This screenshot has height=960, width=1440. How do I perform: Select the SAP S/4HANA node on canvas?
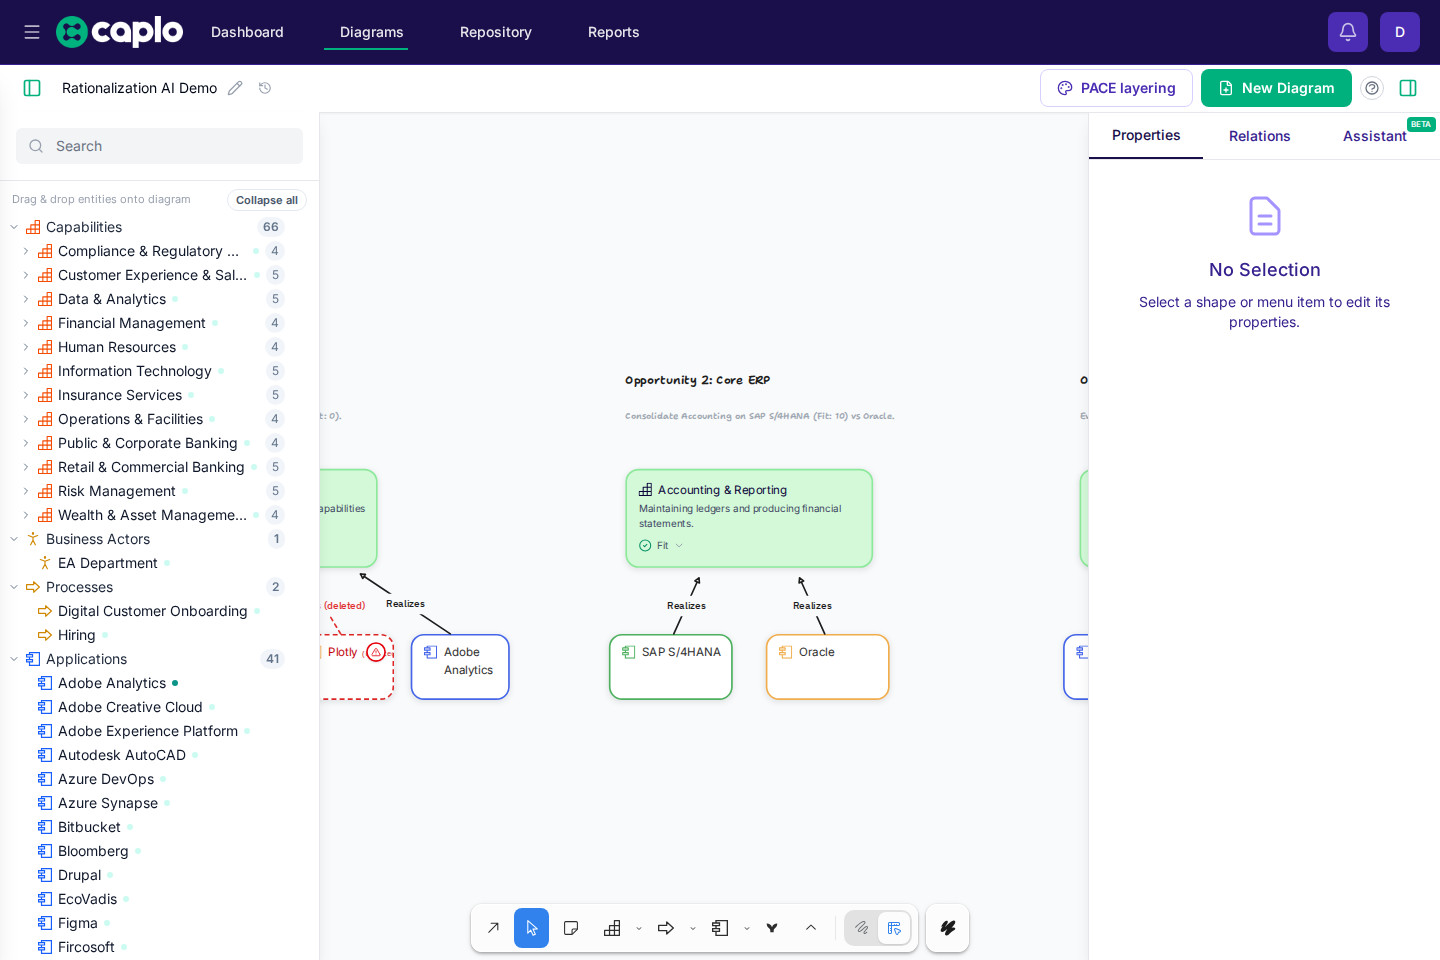(x=671, y=667)
